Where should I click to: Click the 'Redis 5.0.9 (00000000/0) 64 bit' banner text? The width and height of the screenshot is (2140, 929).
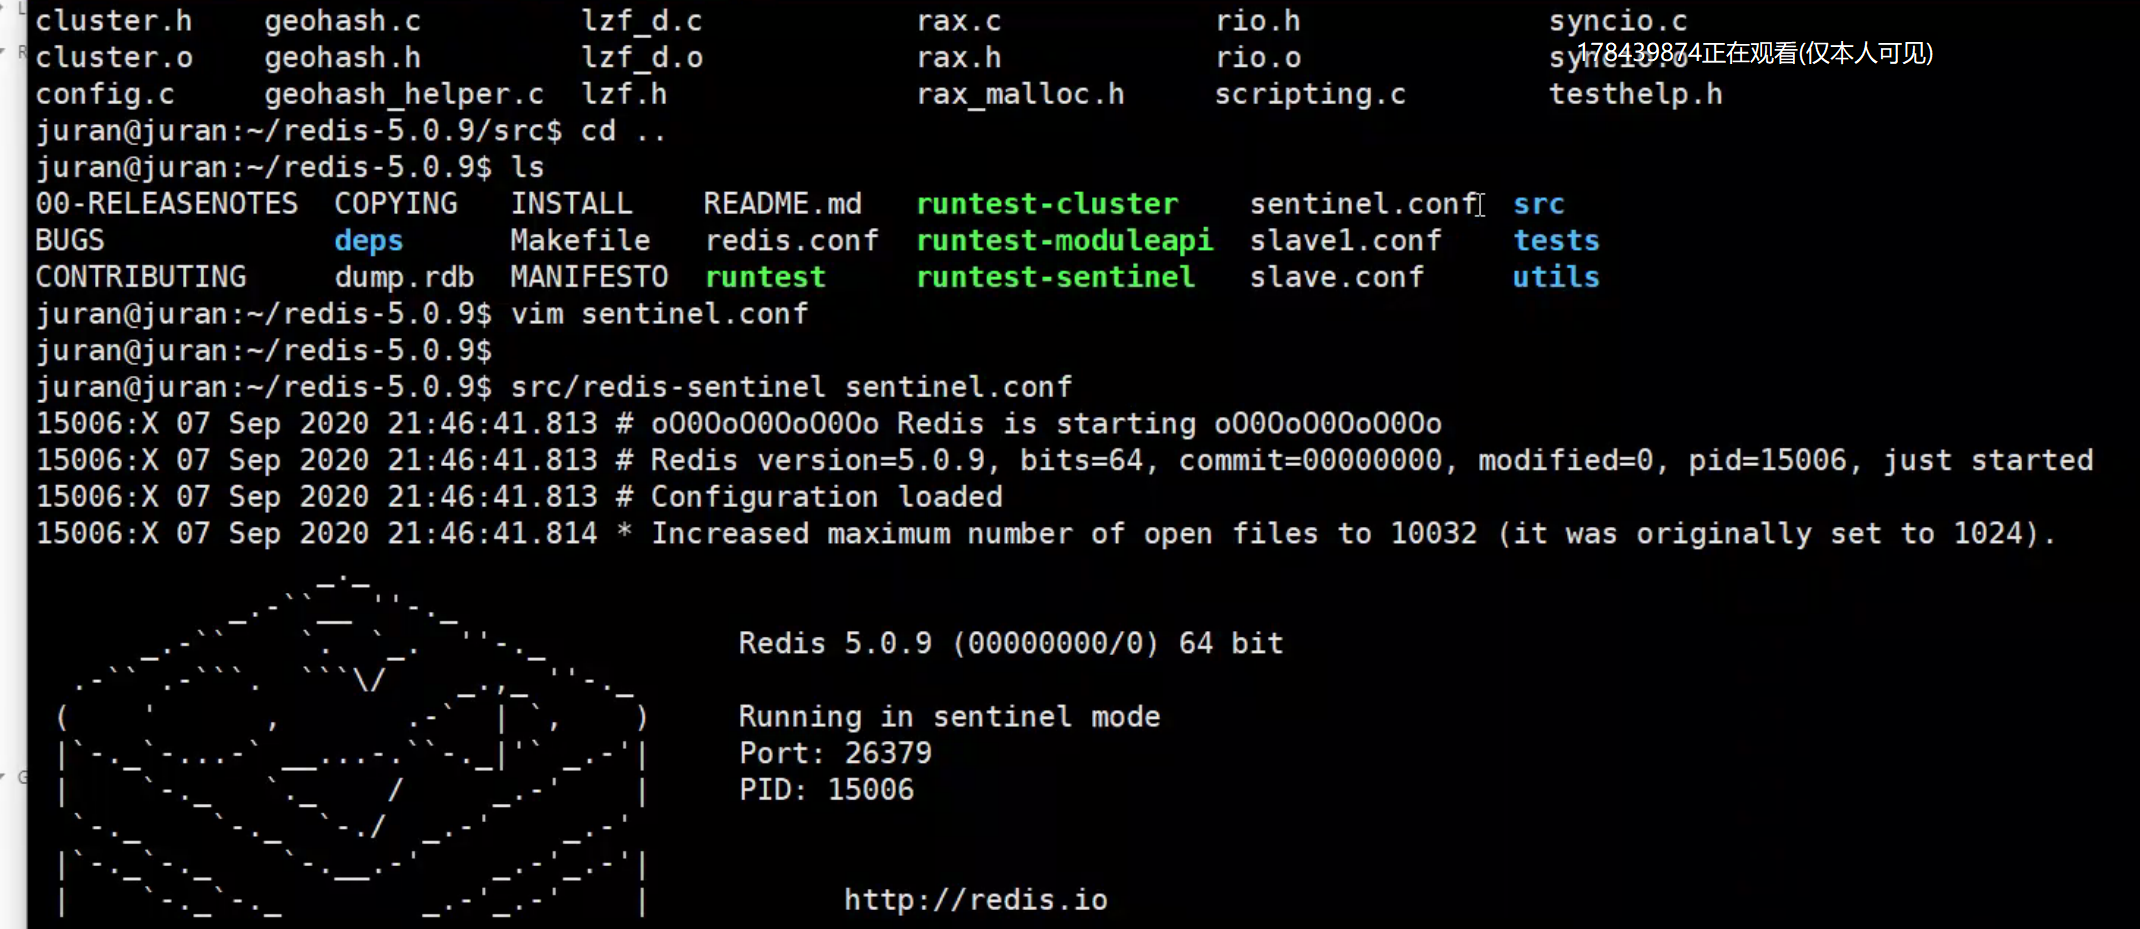click(x=1011, y=644)
